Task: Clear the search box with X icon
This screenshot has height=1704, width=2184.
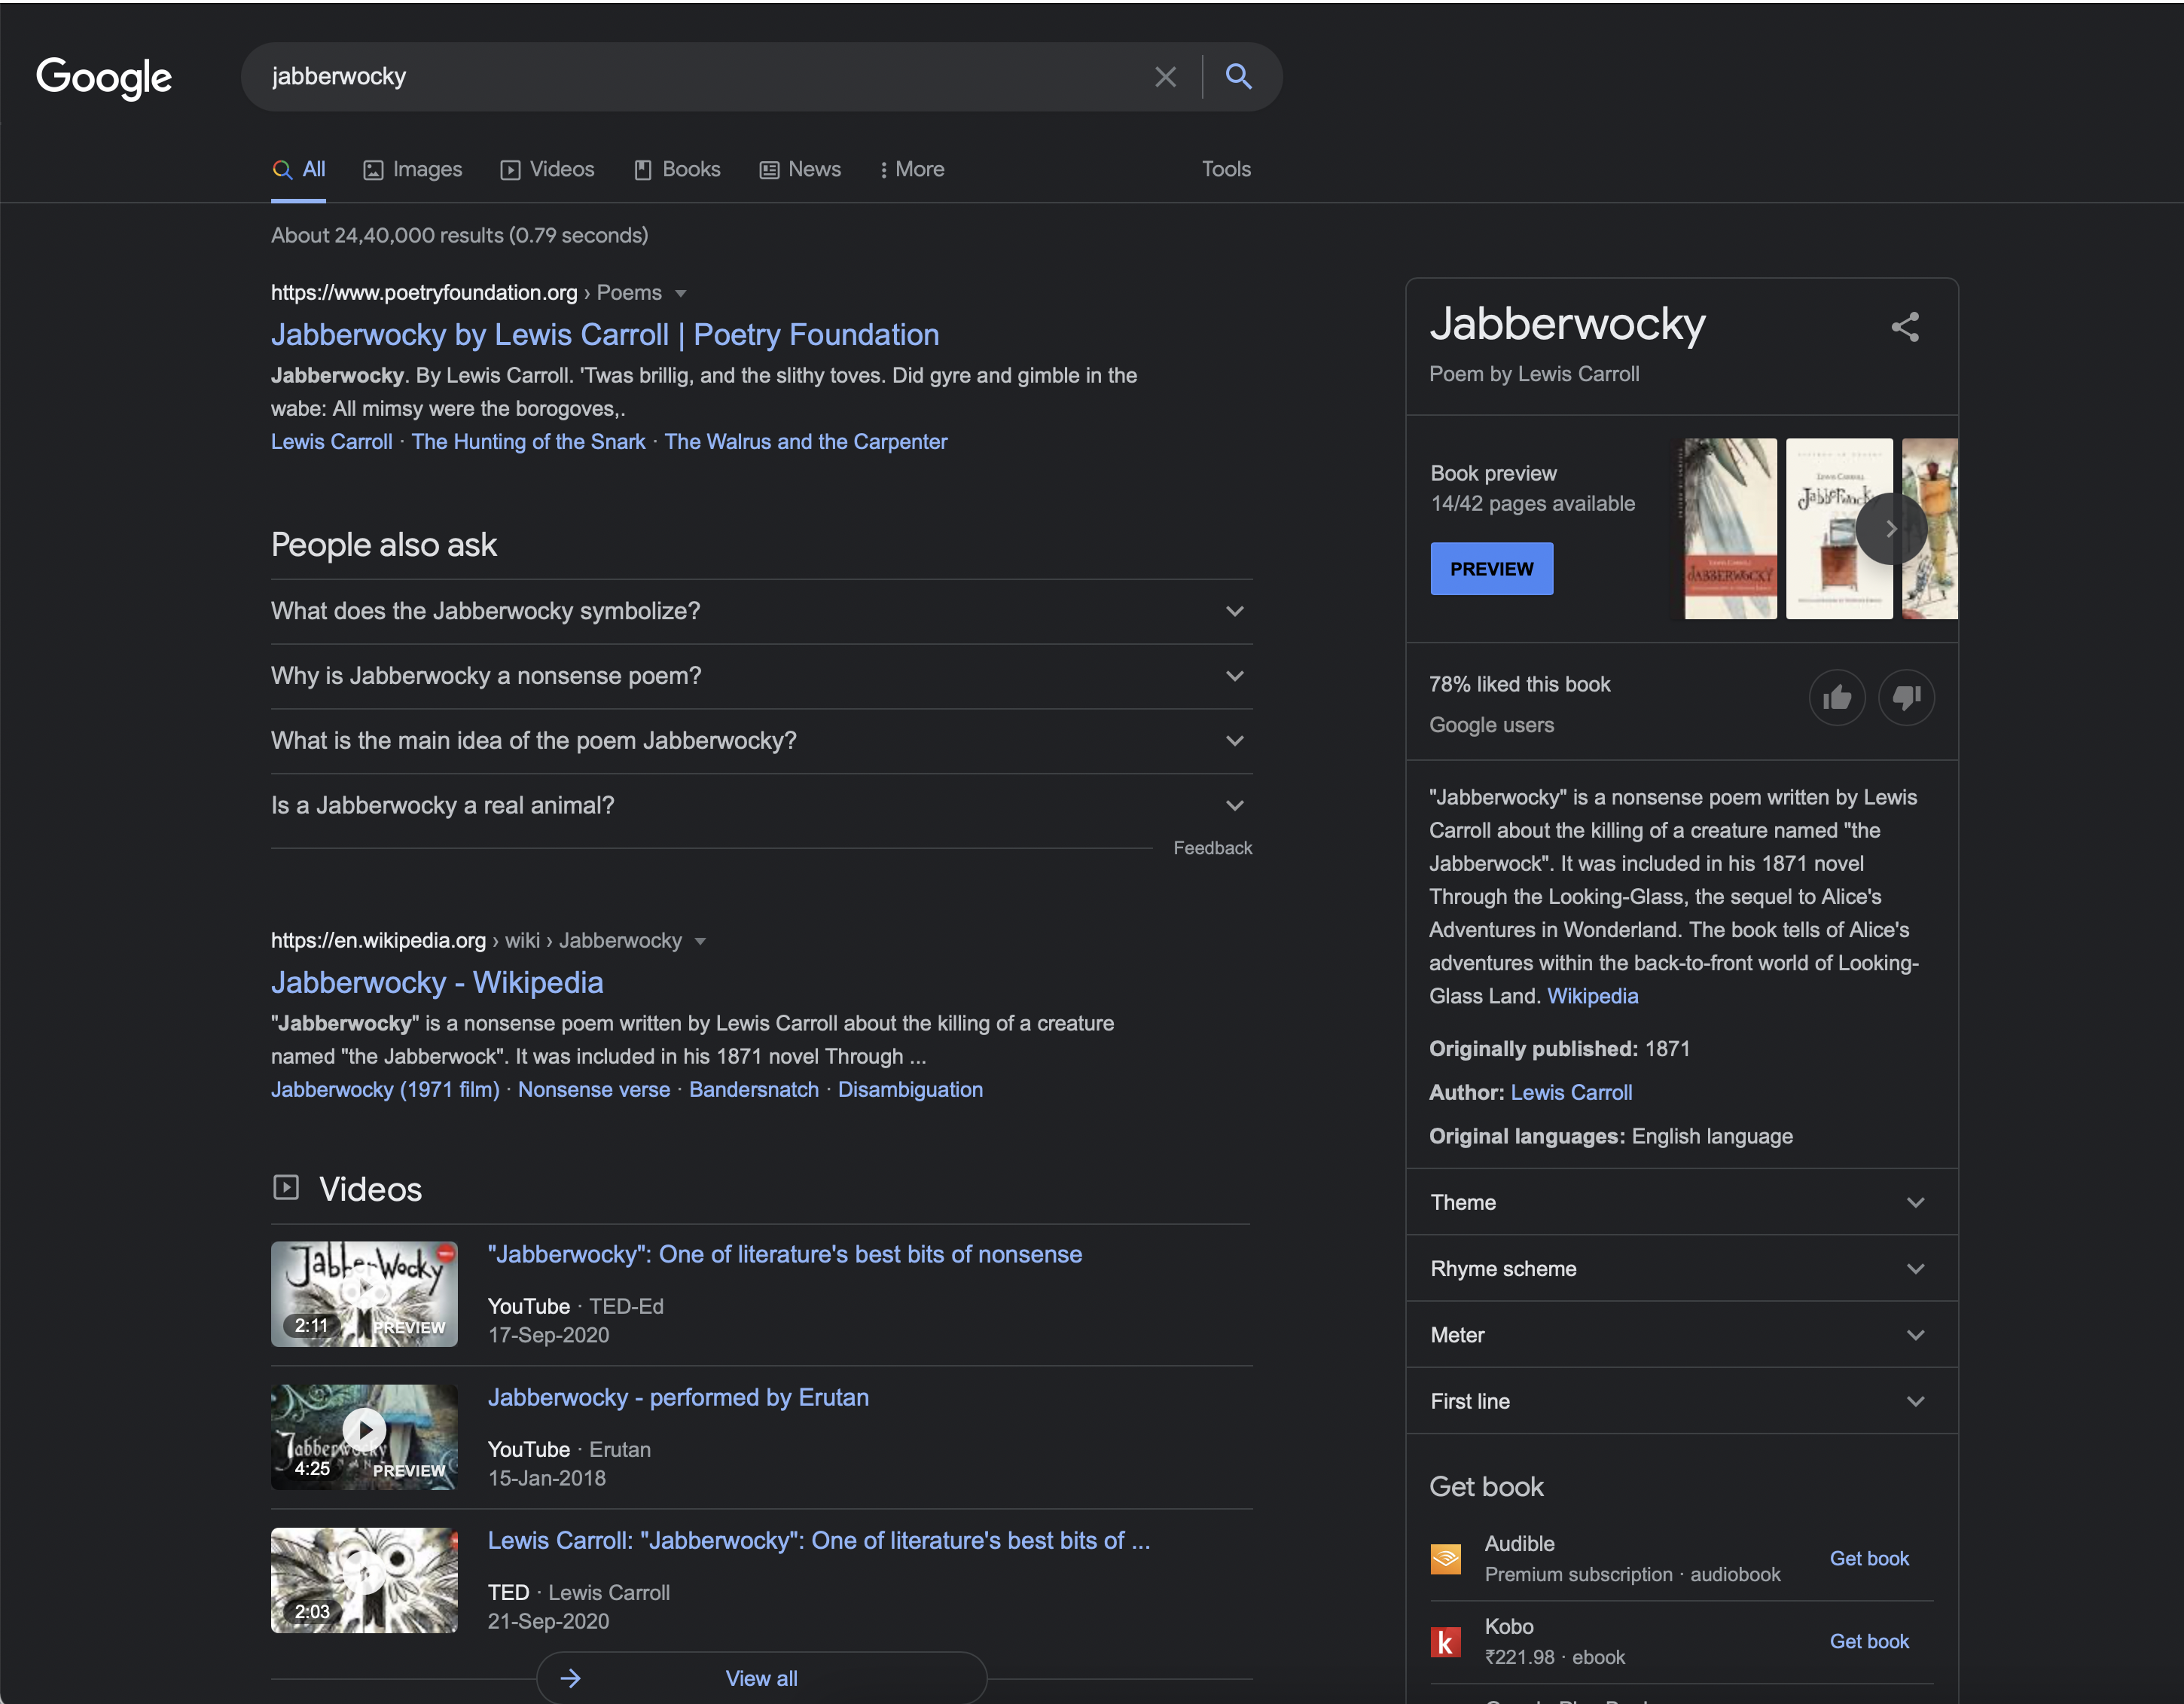Action: [x=1165, y=77]
